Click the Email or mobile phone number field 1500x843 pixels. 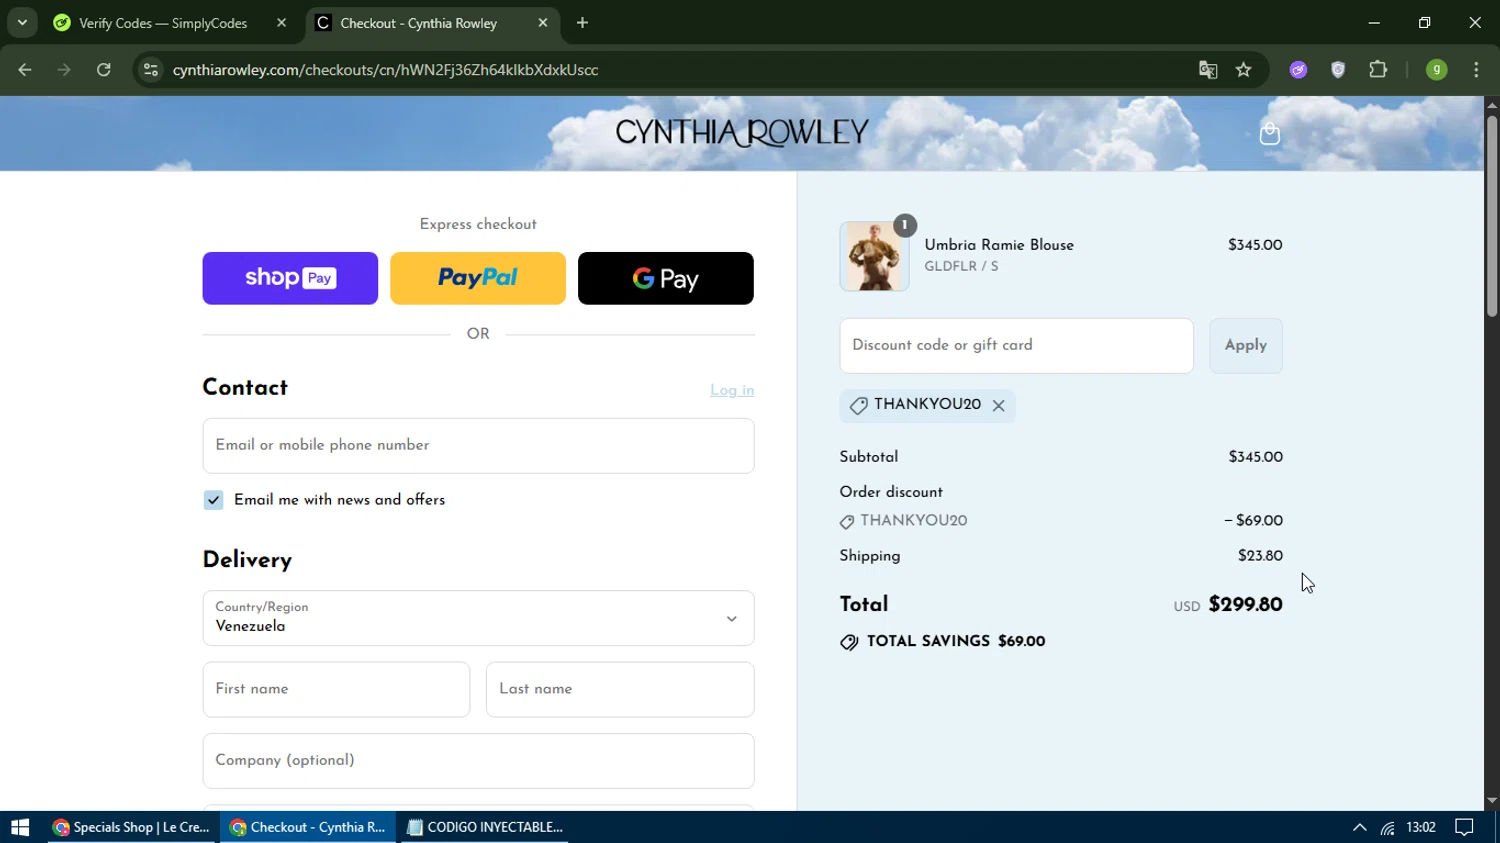point(478,446)
